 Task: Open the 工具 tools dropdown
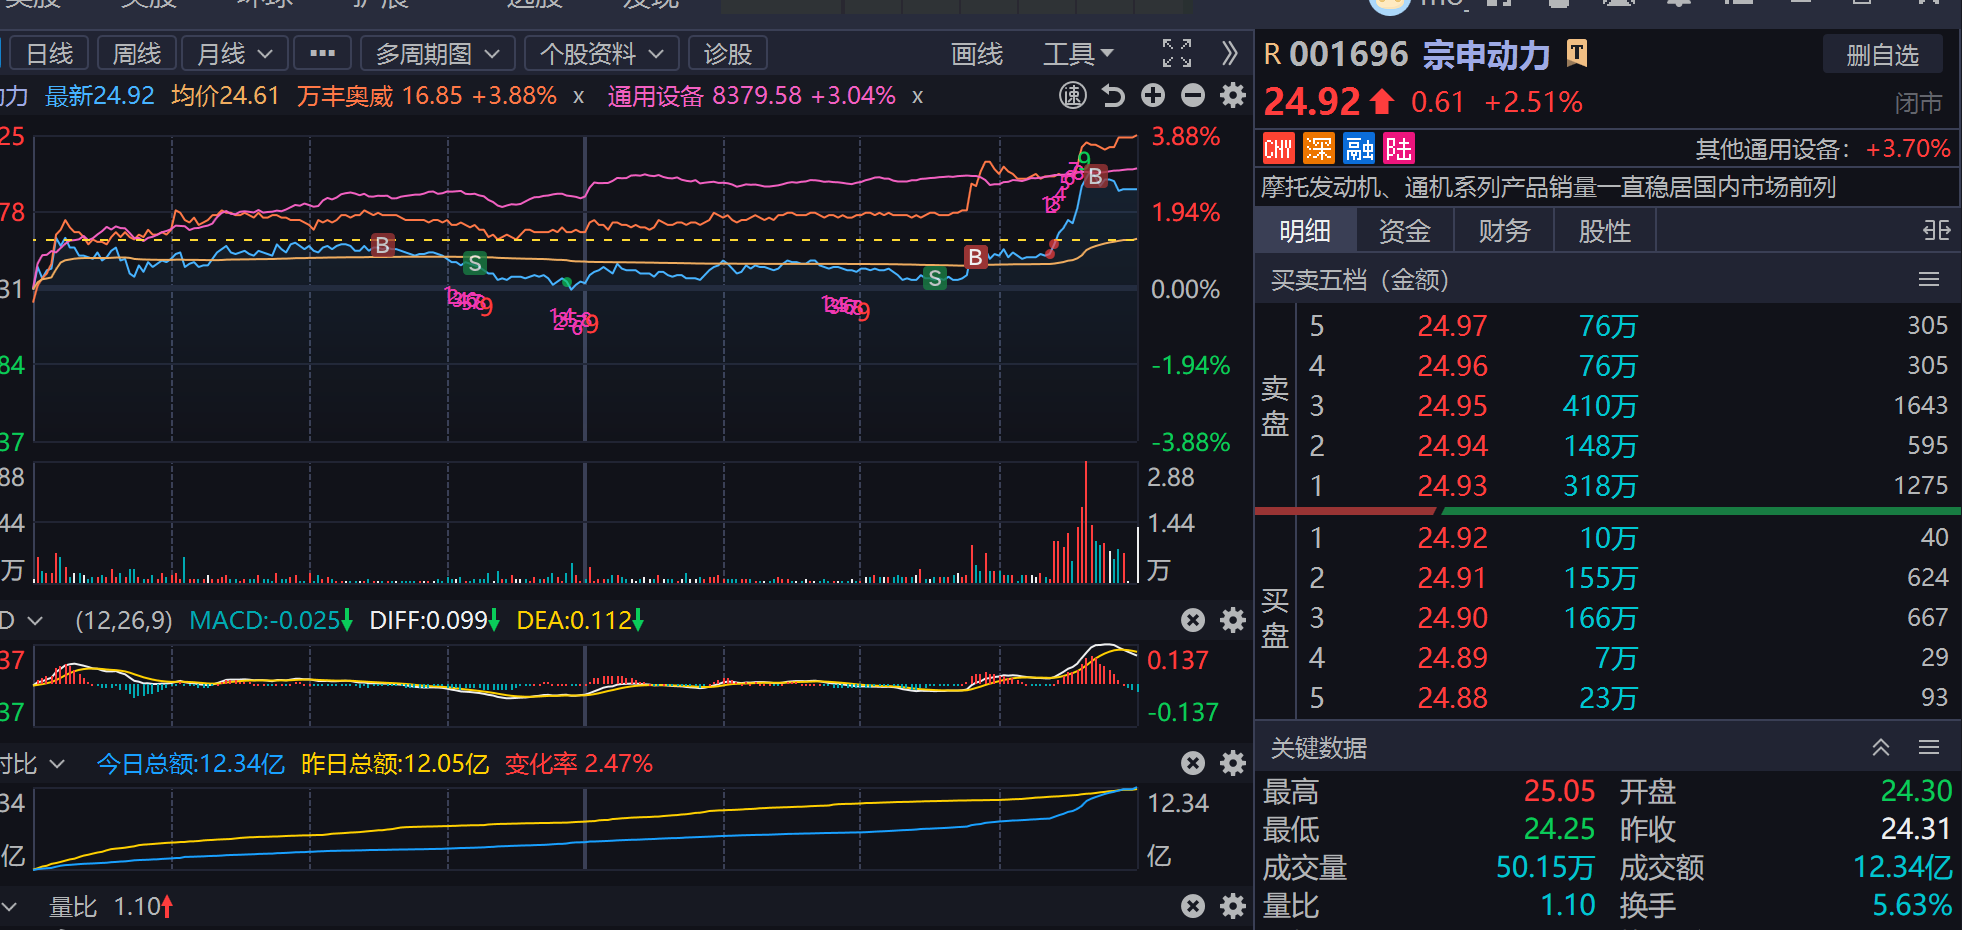click(x=1078, y=54)
